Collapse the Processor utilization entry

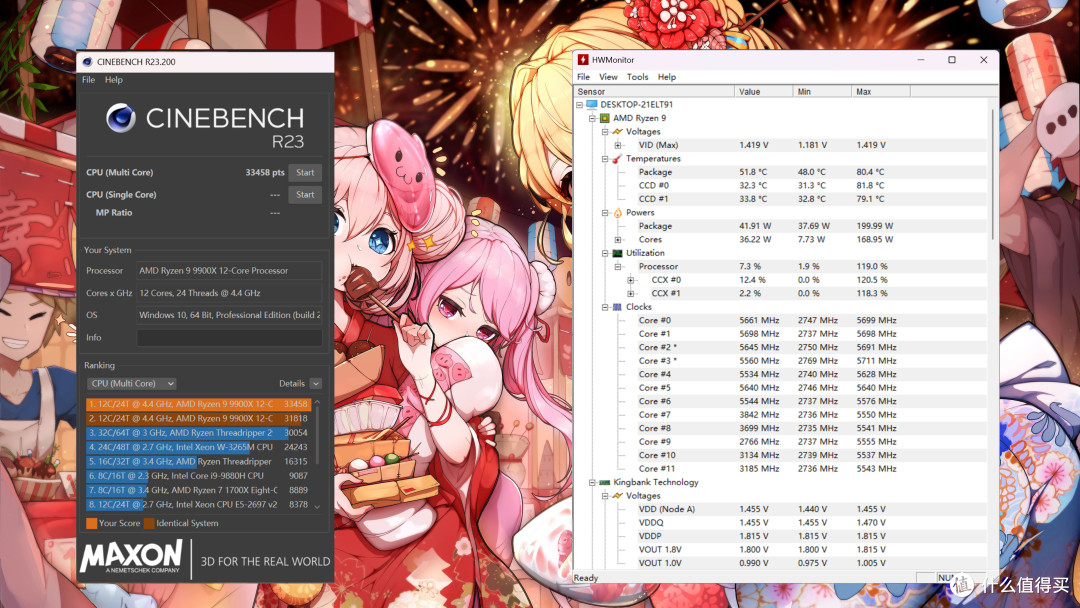coord(618,266)
